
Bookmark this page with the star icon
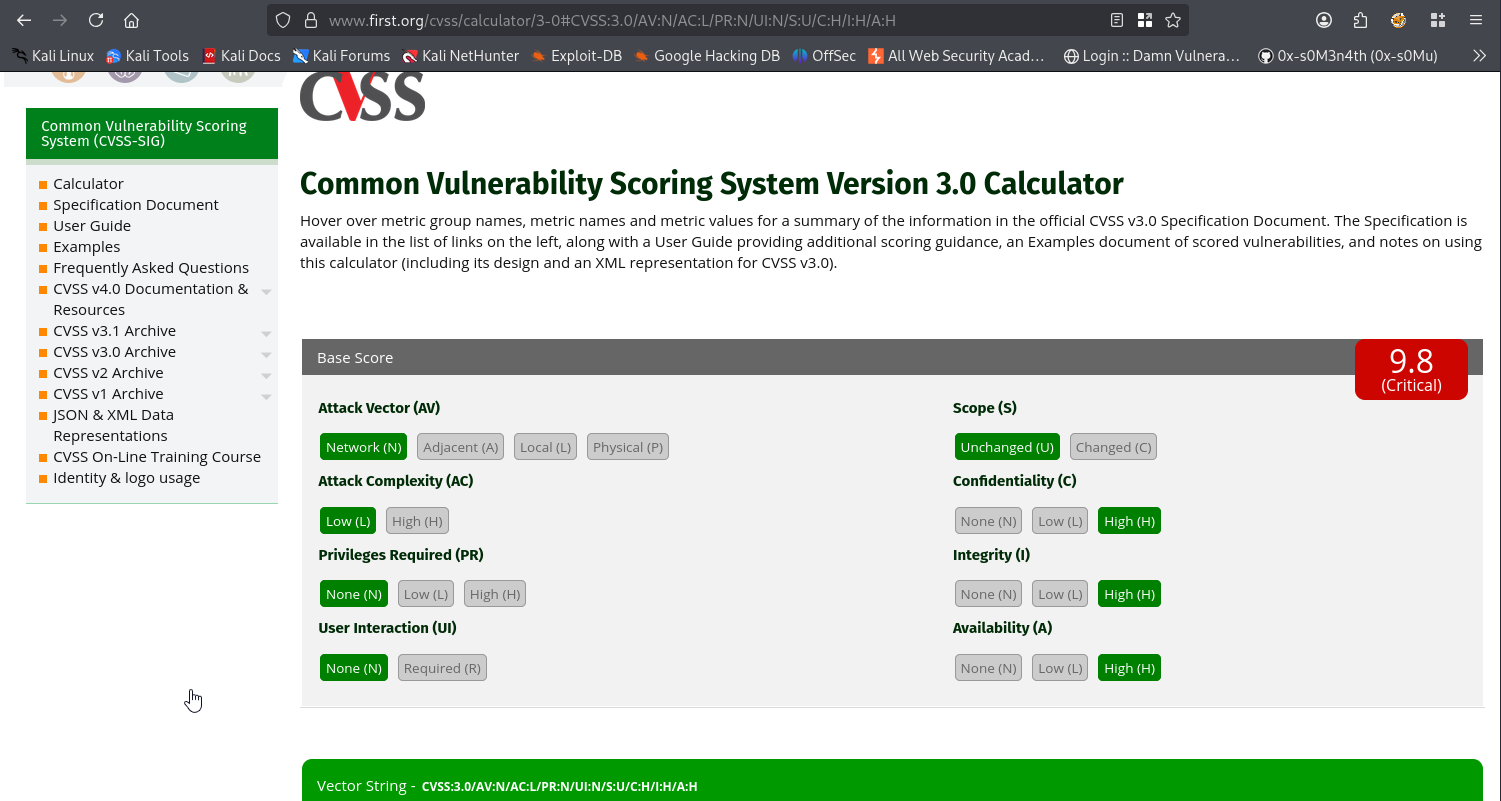point(1173,20)
